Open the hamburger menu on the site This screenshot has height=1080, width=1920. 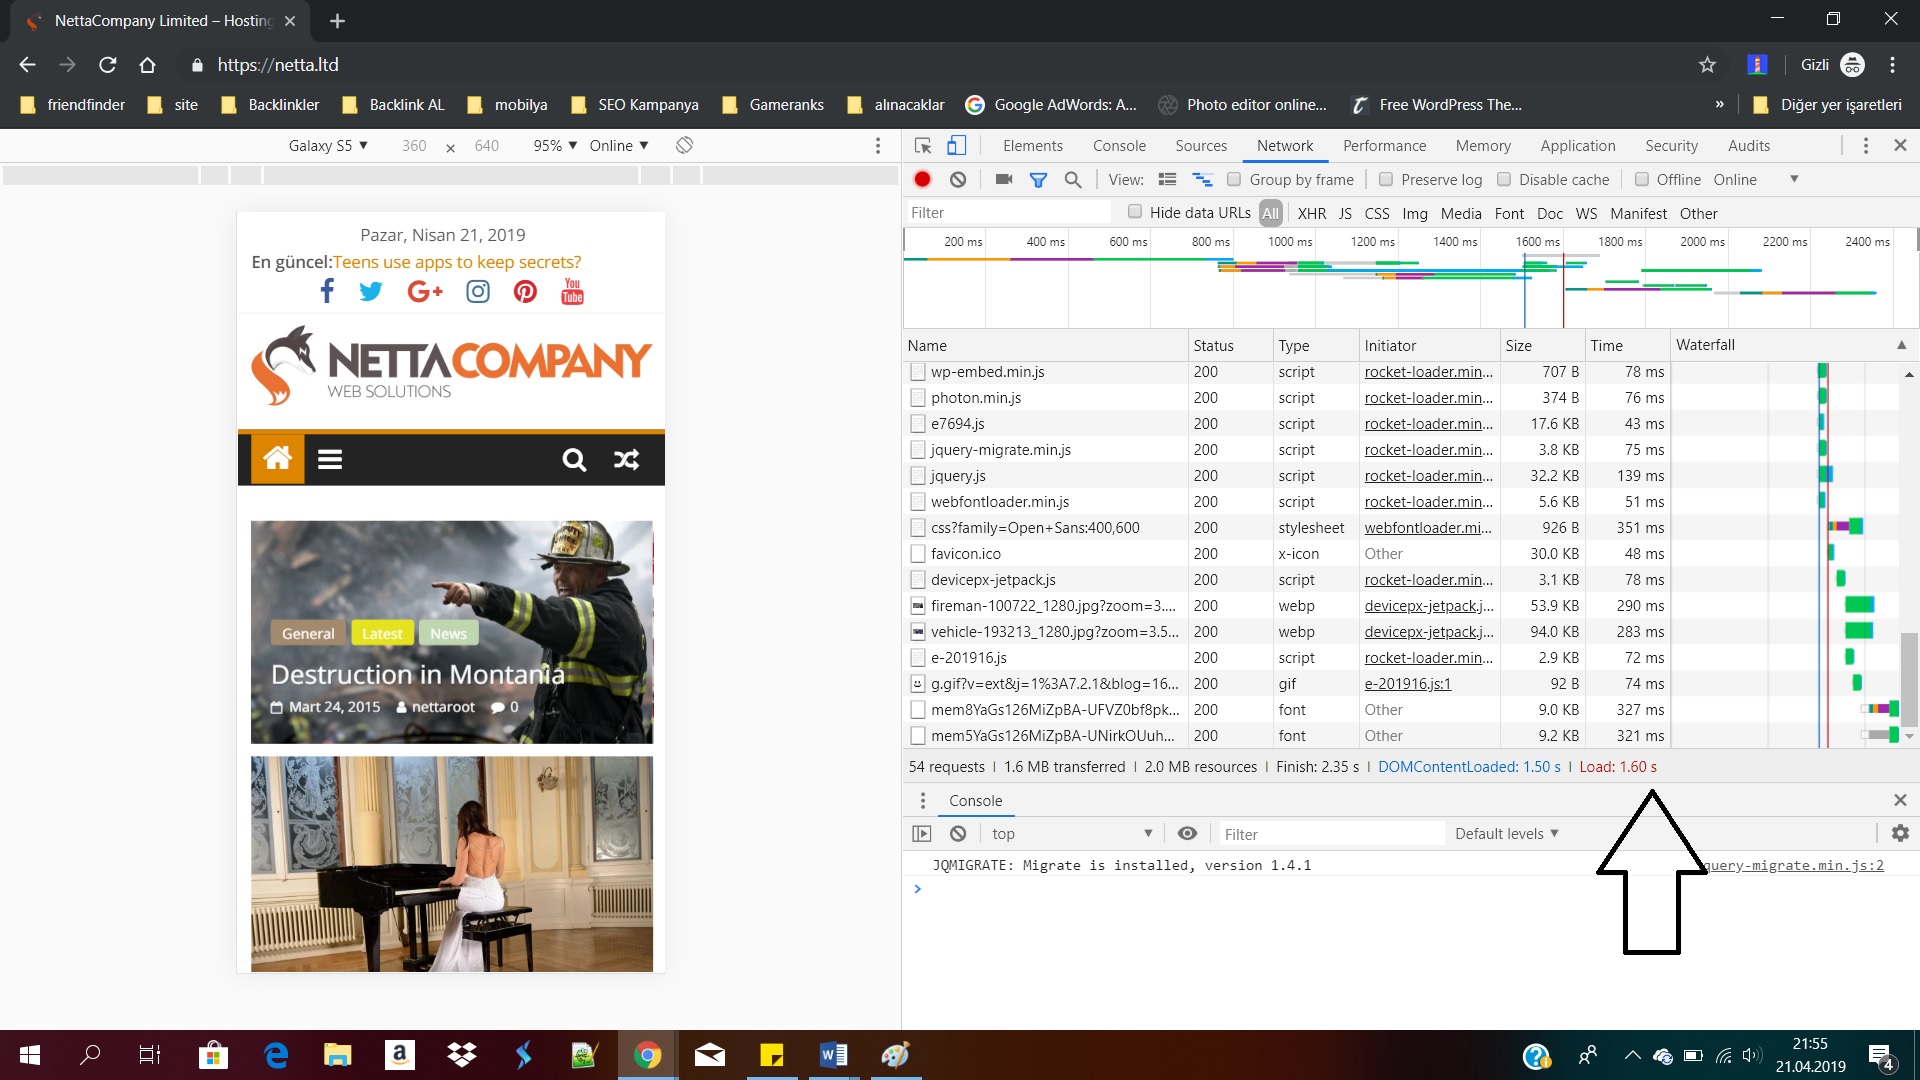click(330, 460)
